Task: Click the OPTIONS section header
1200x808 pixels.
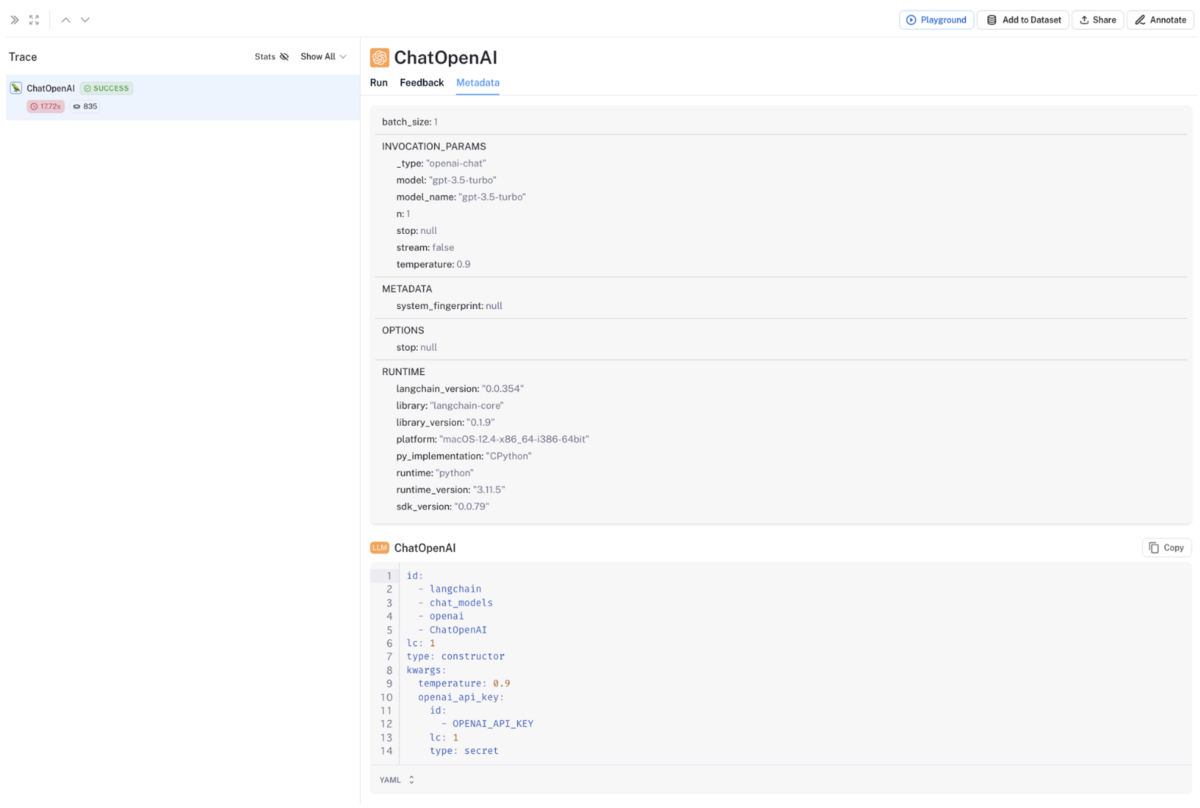Action: coord(403,330)
